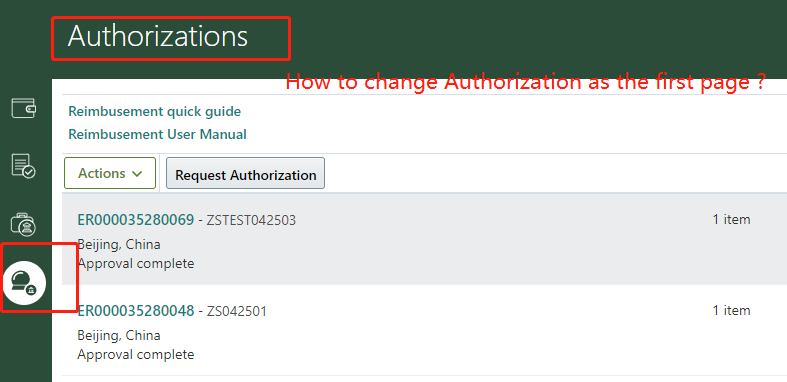Select the highlighted Authorizations sidebar icon

[x=24, y=283]
